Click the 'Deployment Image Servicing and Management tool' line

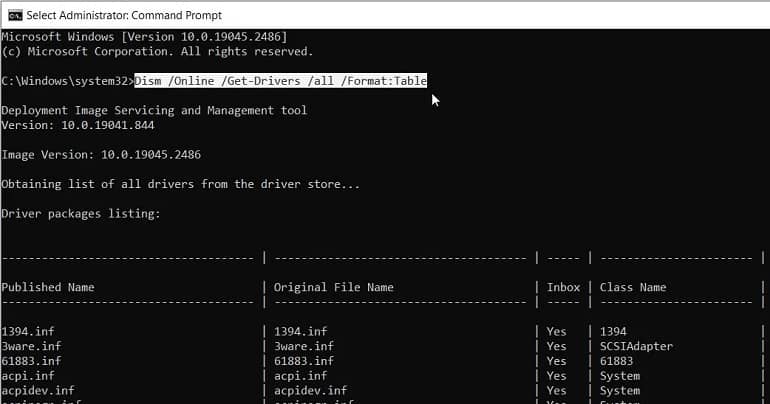click(x=154, y=110)
